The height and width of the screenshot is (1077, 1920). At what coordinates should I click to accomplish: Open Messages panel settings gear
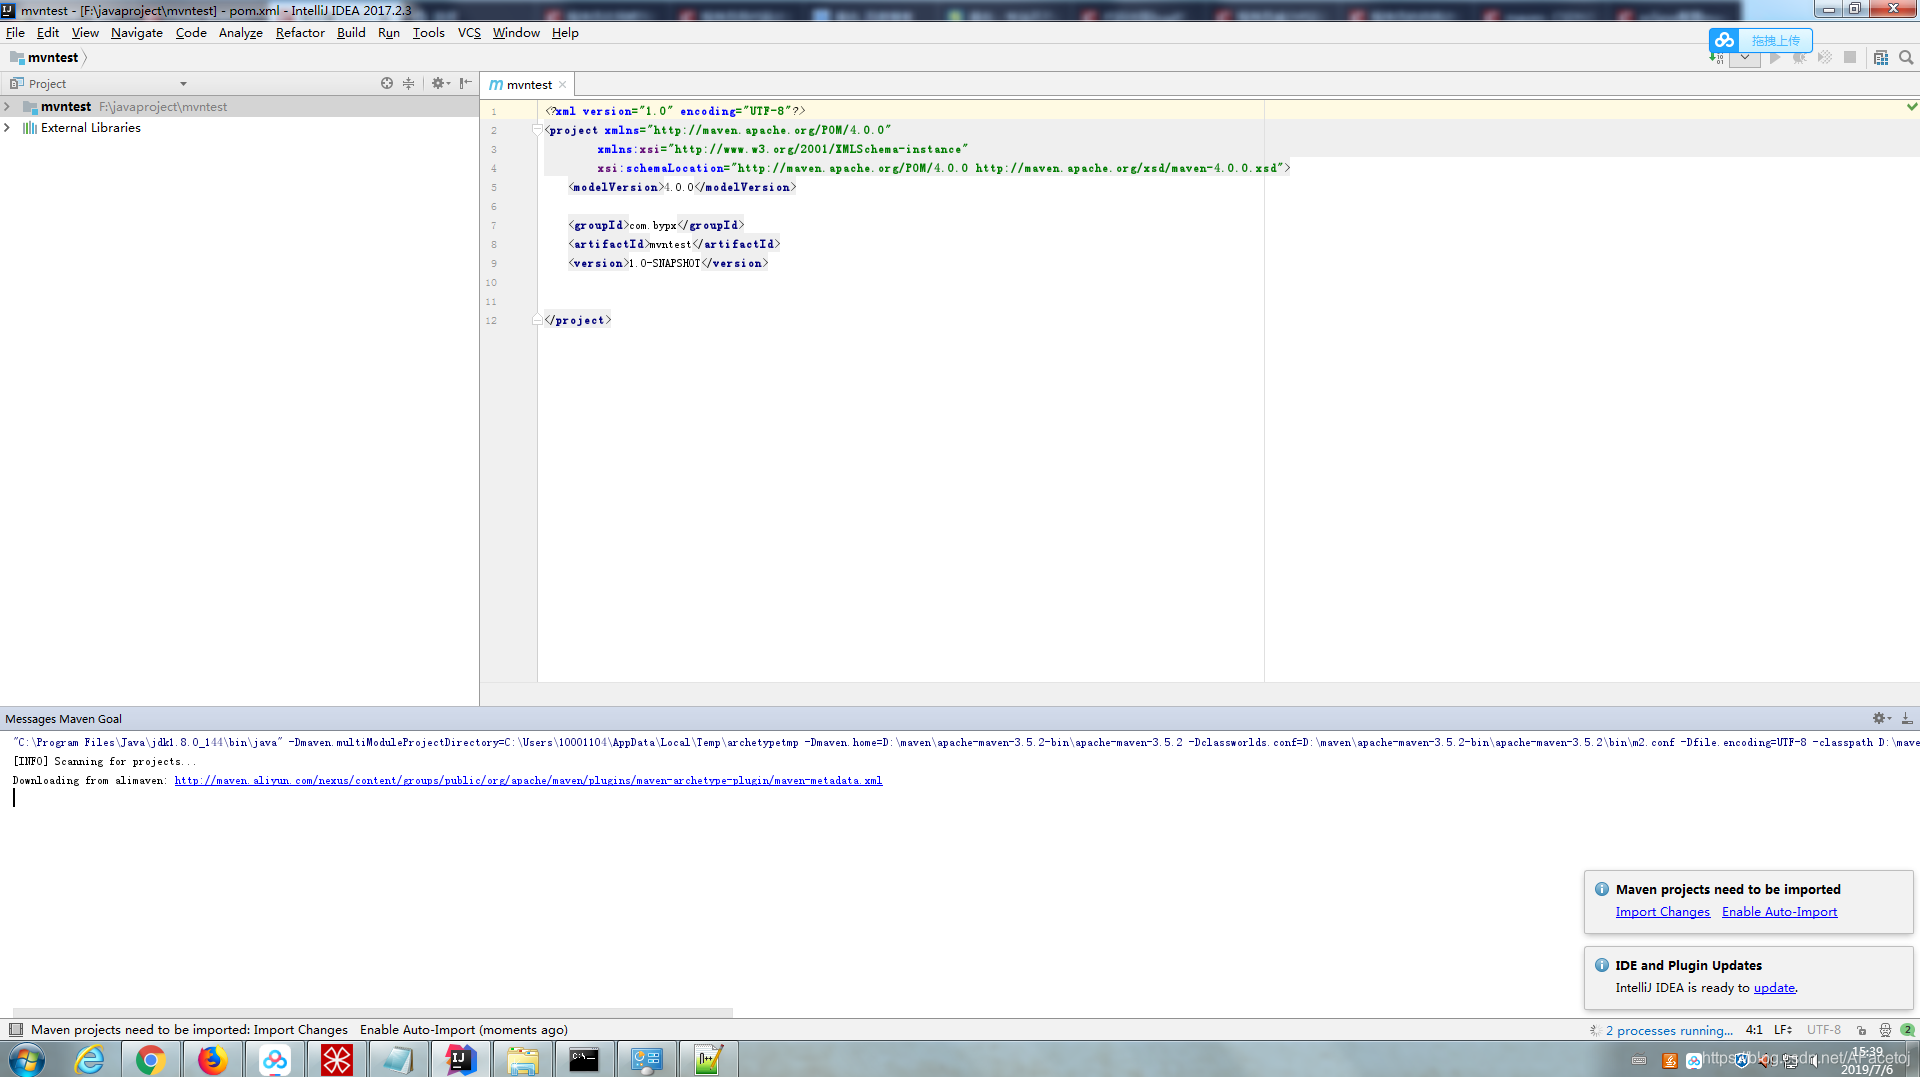(1881, 718)
